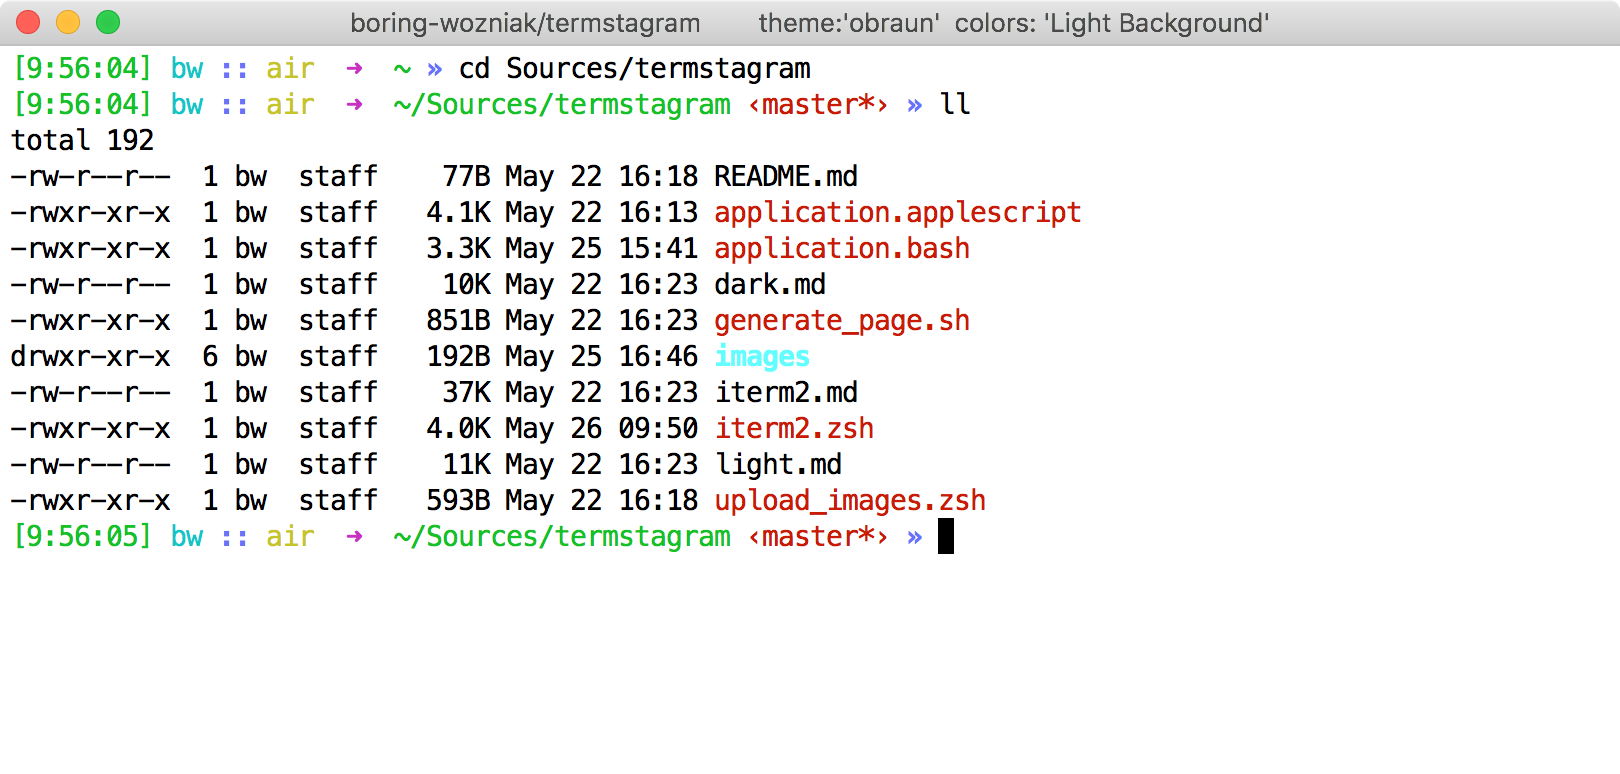Click the 16:13 time of application.applescript

(x=658, y=212)
